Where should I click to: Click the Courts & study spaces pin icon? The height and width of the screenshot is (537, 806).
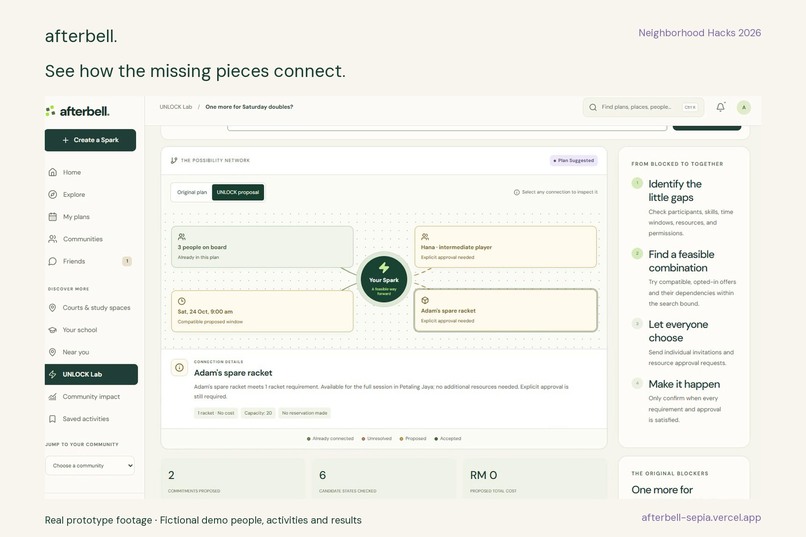[52, 307]
